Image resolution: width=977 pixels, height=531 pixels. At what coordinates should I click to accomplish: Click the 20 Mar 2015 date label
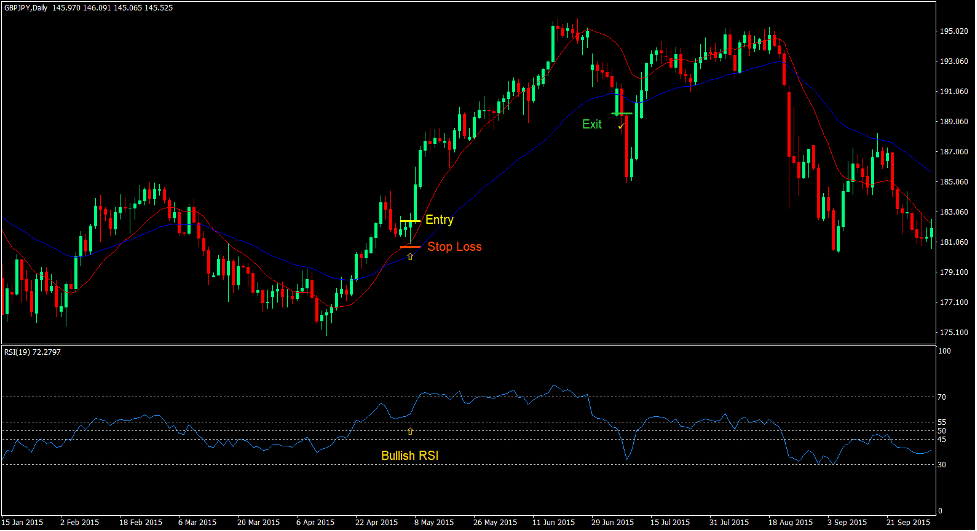[x=259, y=522]
